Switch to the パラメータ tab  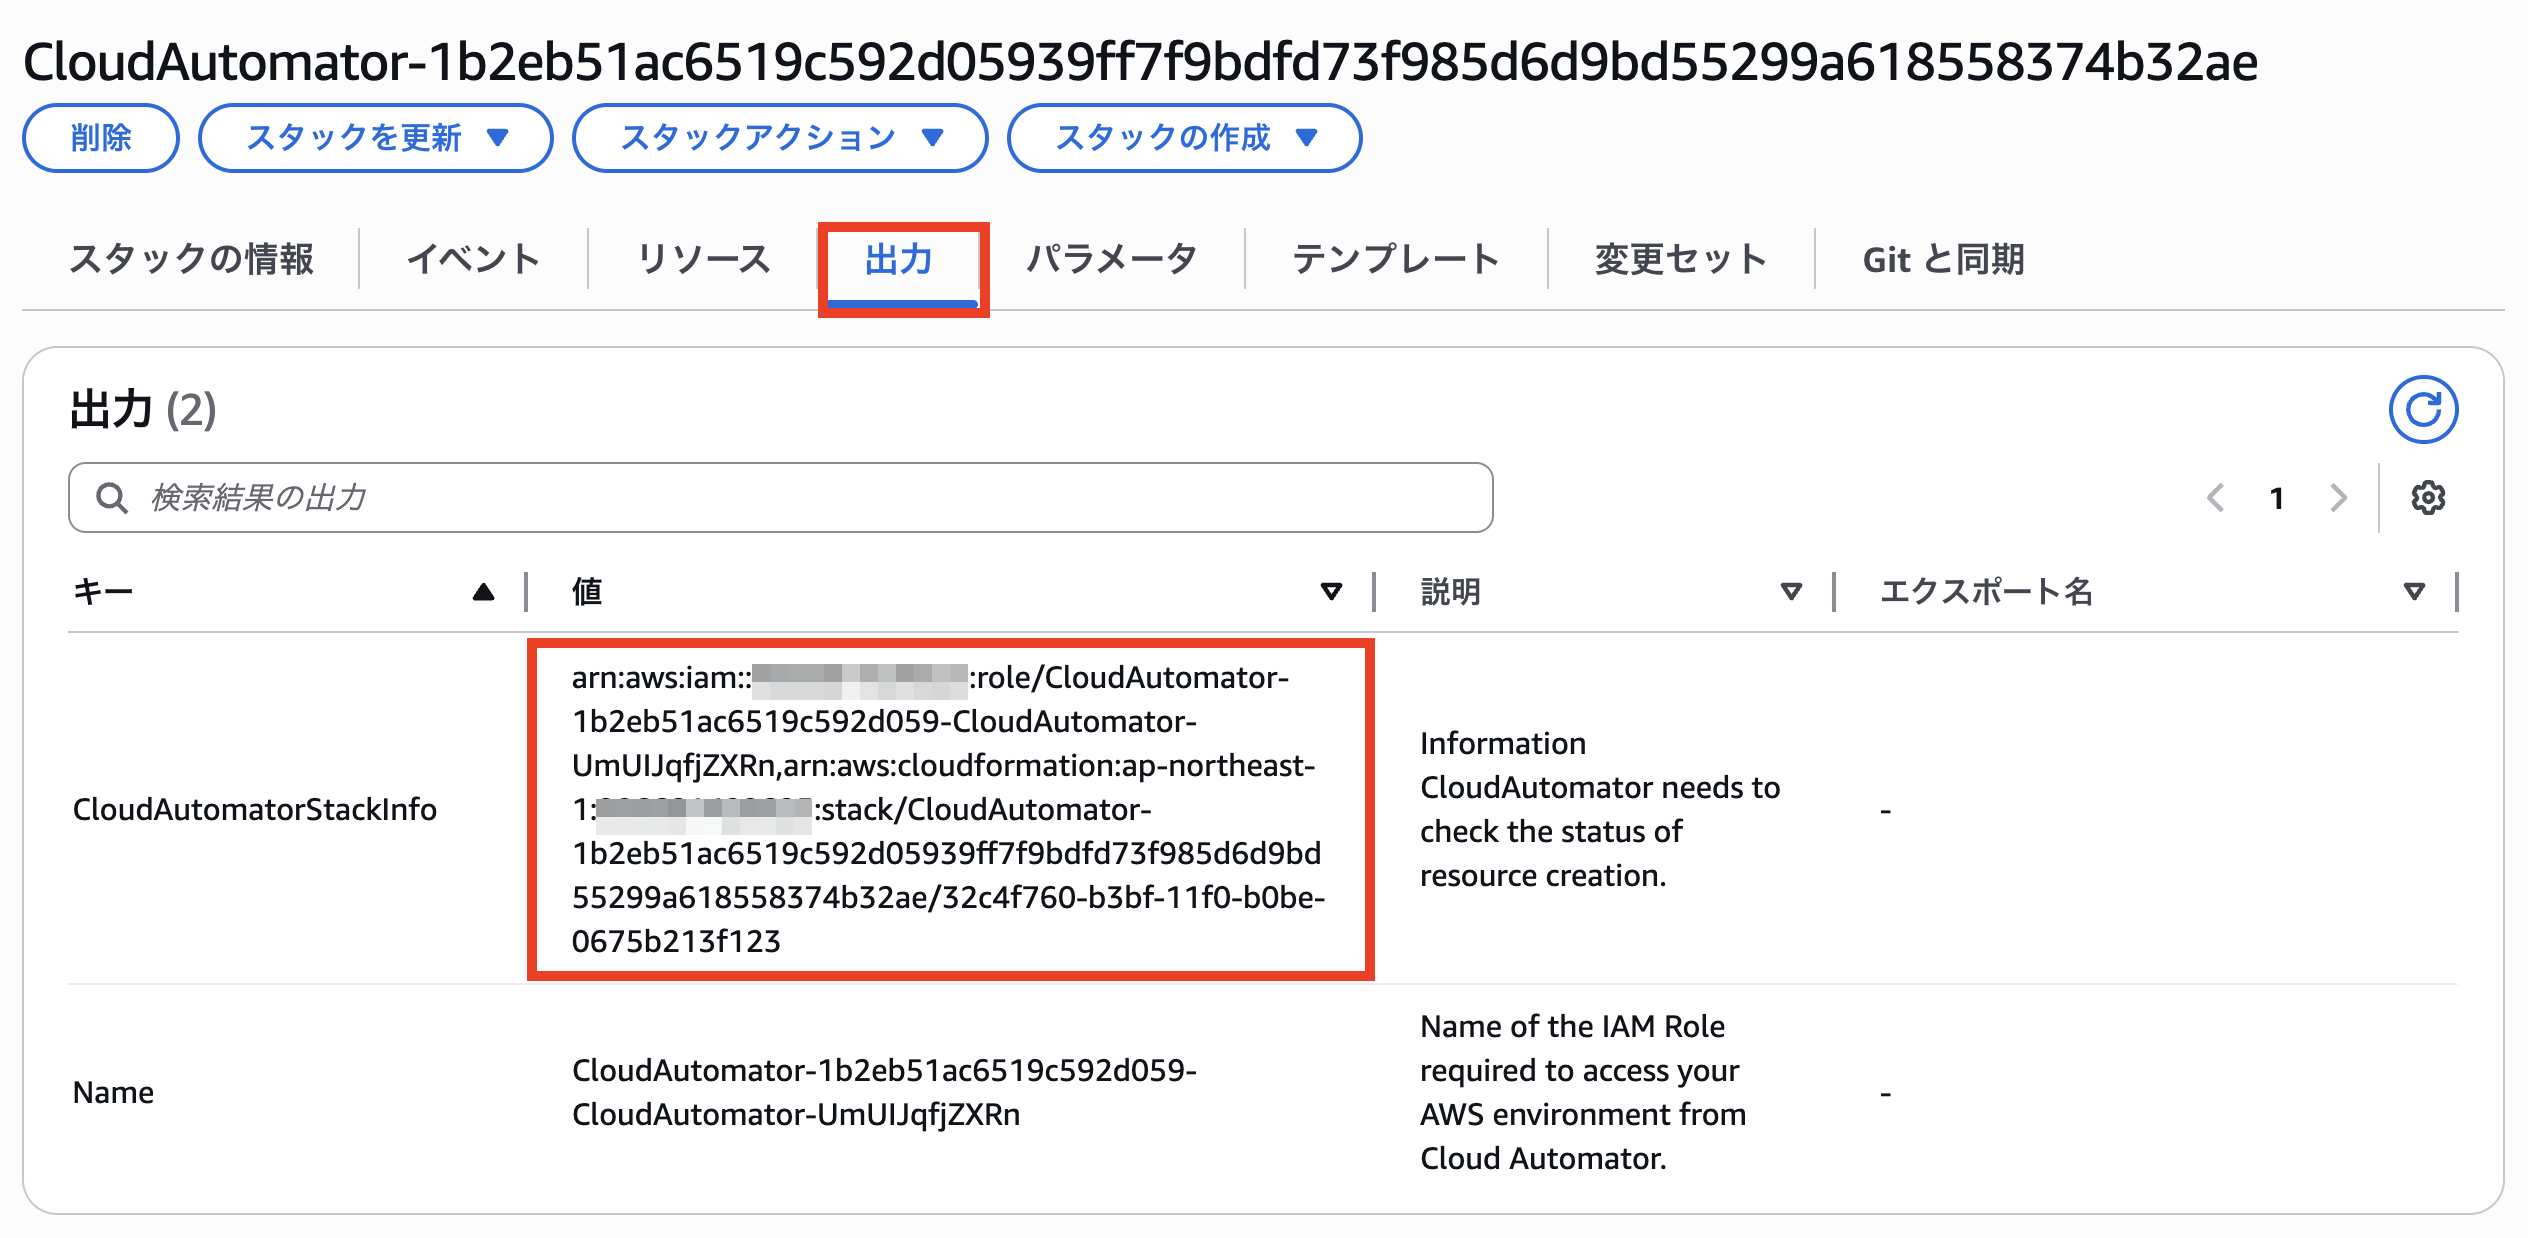point(1112,259)
